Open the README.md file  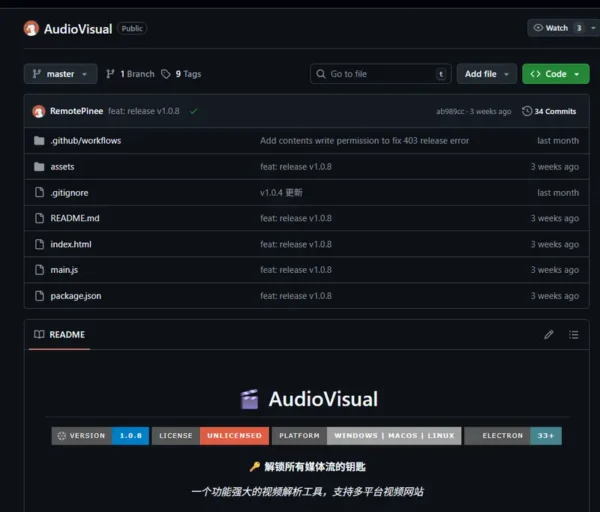click(x=75, y=218)
